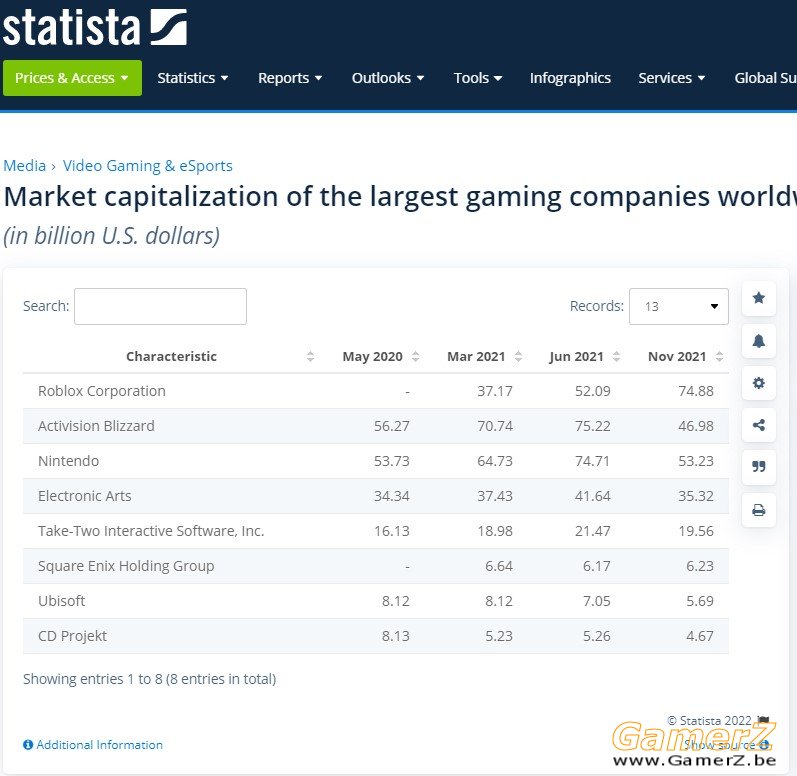The height and width of the screenshot is (776, 797).
Task: Click Square Enix value 6.64
Action: [499, 566]
